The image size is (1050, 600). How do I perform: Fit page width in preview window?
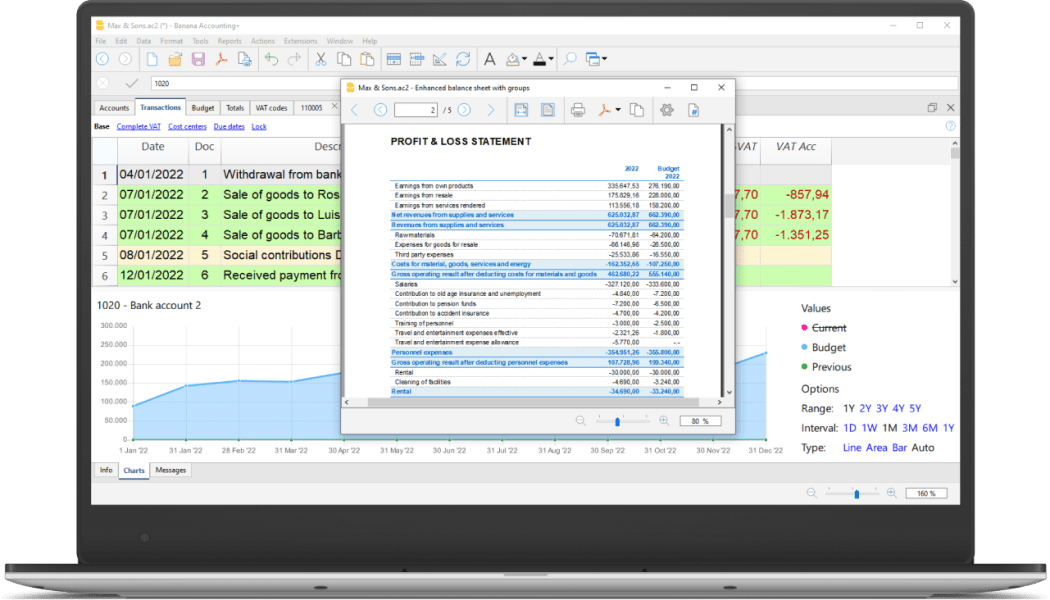(521, 110)
